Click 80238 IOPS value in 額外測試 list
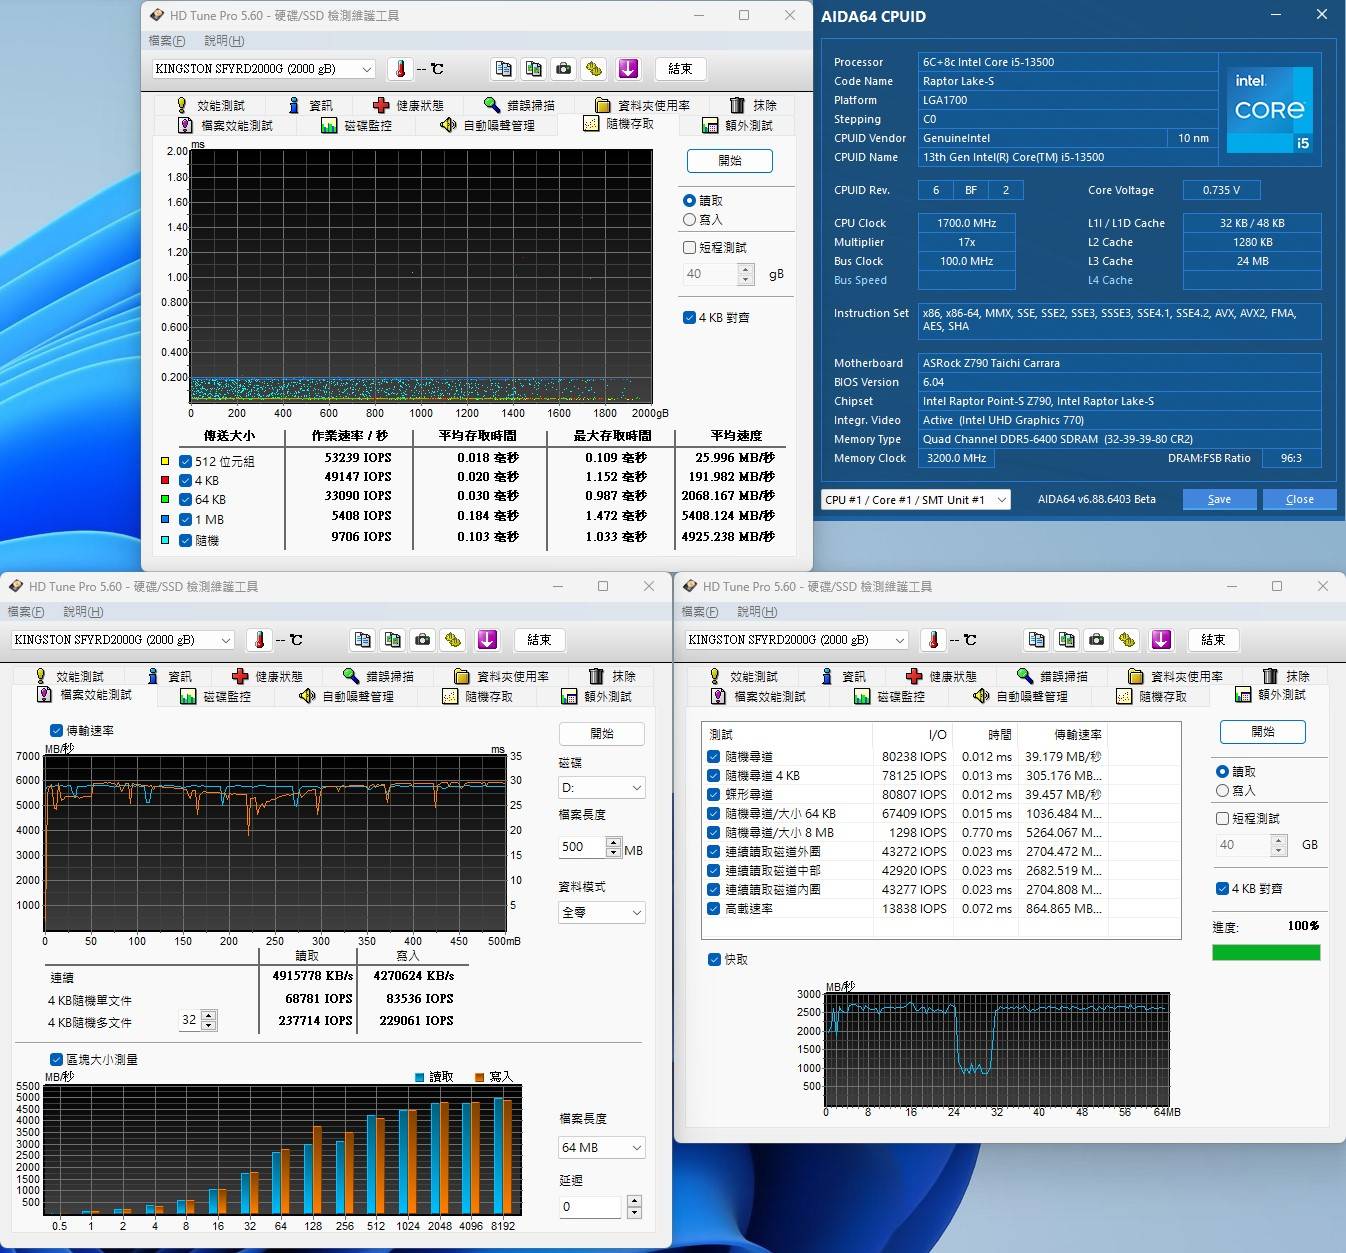Screen dimensions: 1346x1253 coord(914,757)
